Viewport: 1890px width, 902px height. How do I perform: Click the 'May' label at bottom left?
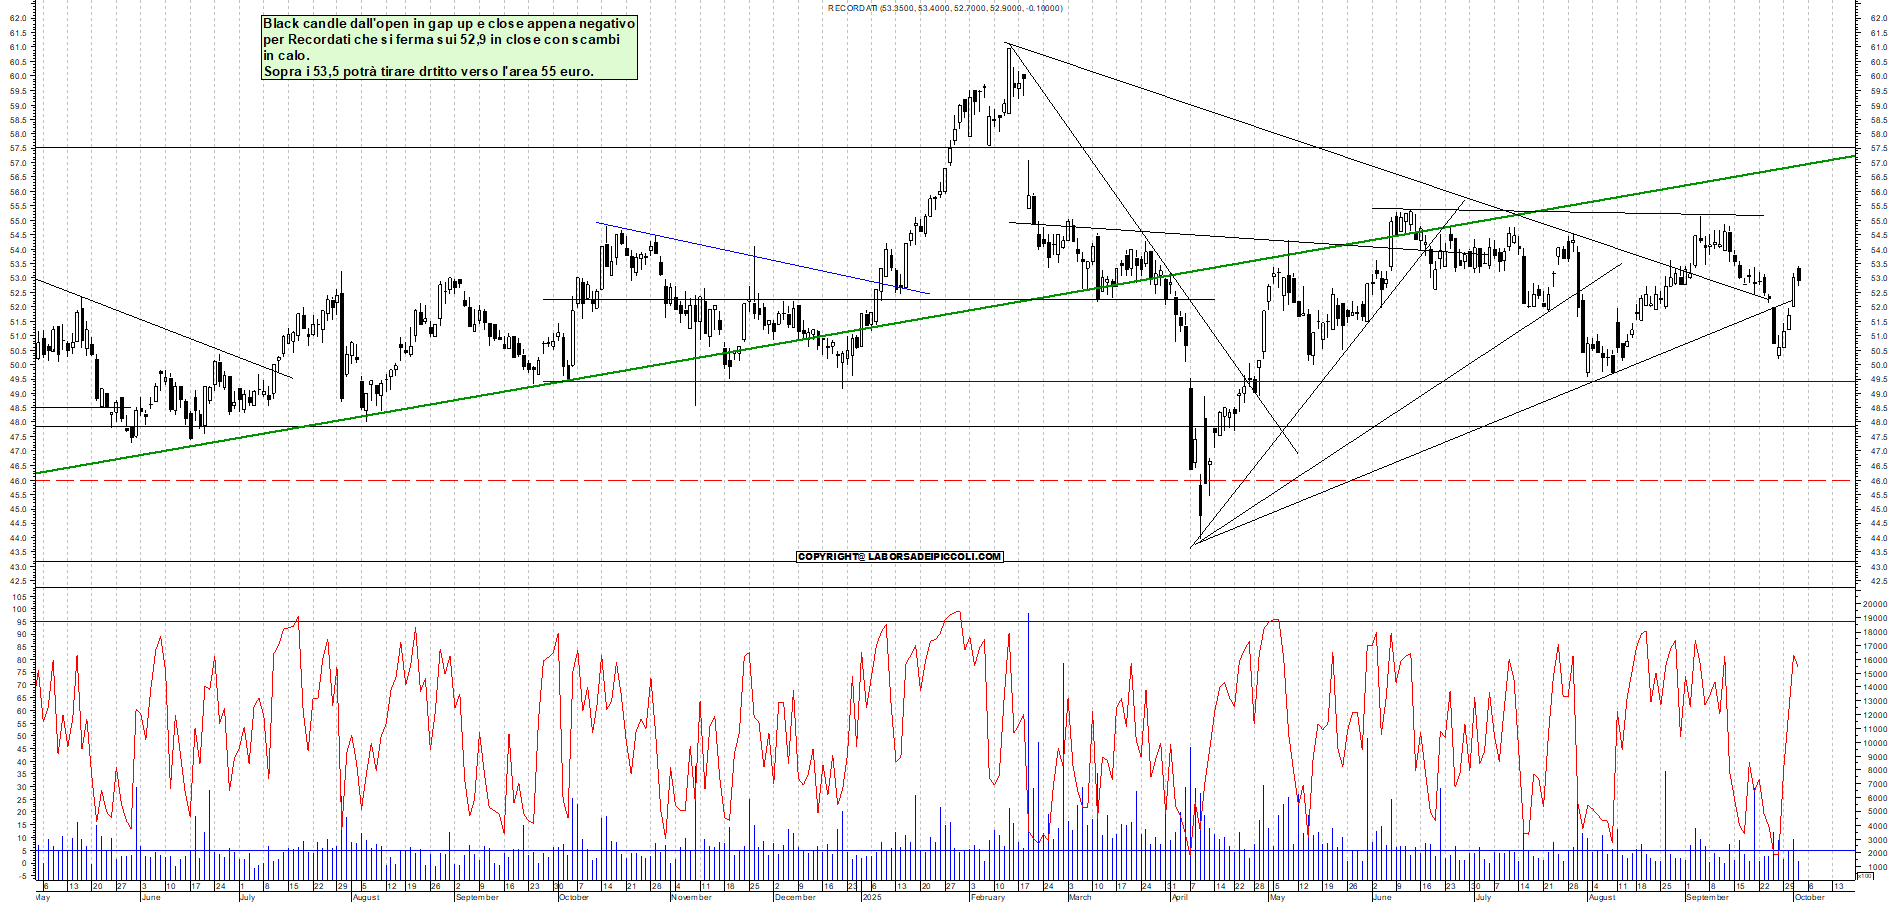[43, 897]
